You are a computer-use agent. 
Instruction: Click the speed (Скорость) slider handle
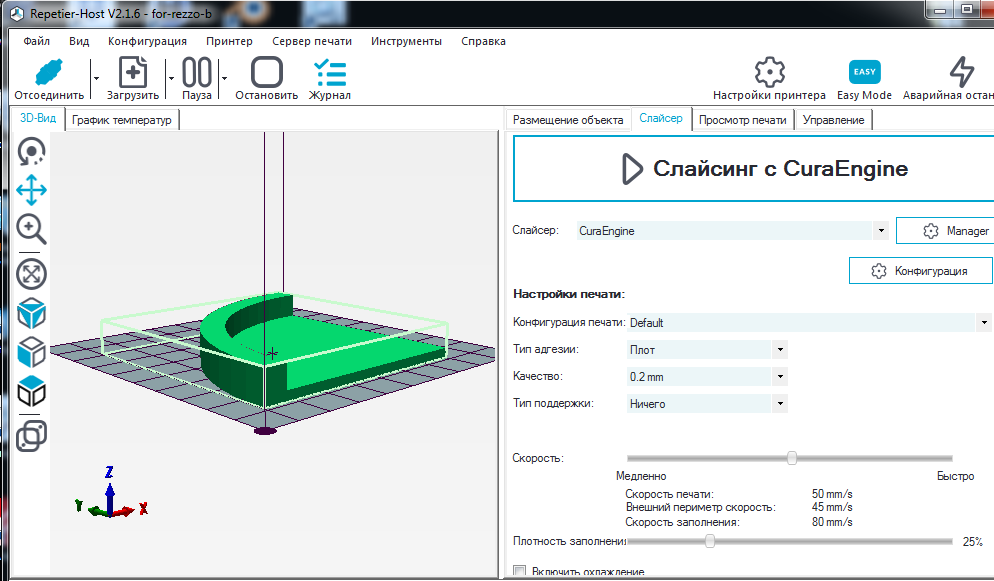[792, 457]
